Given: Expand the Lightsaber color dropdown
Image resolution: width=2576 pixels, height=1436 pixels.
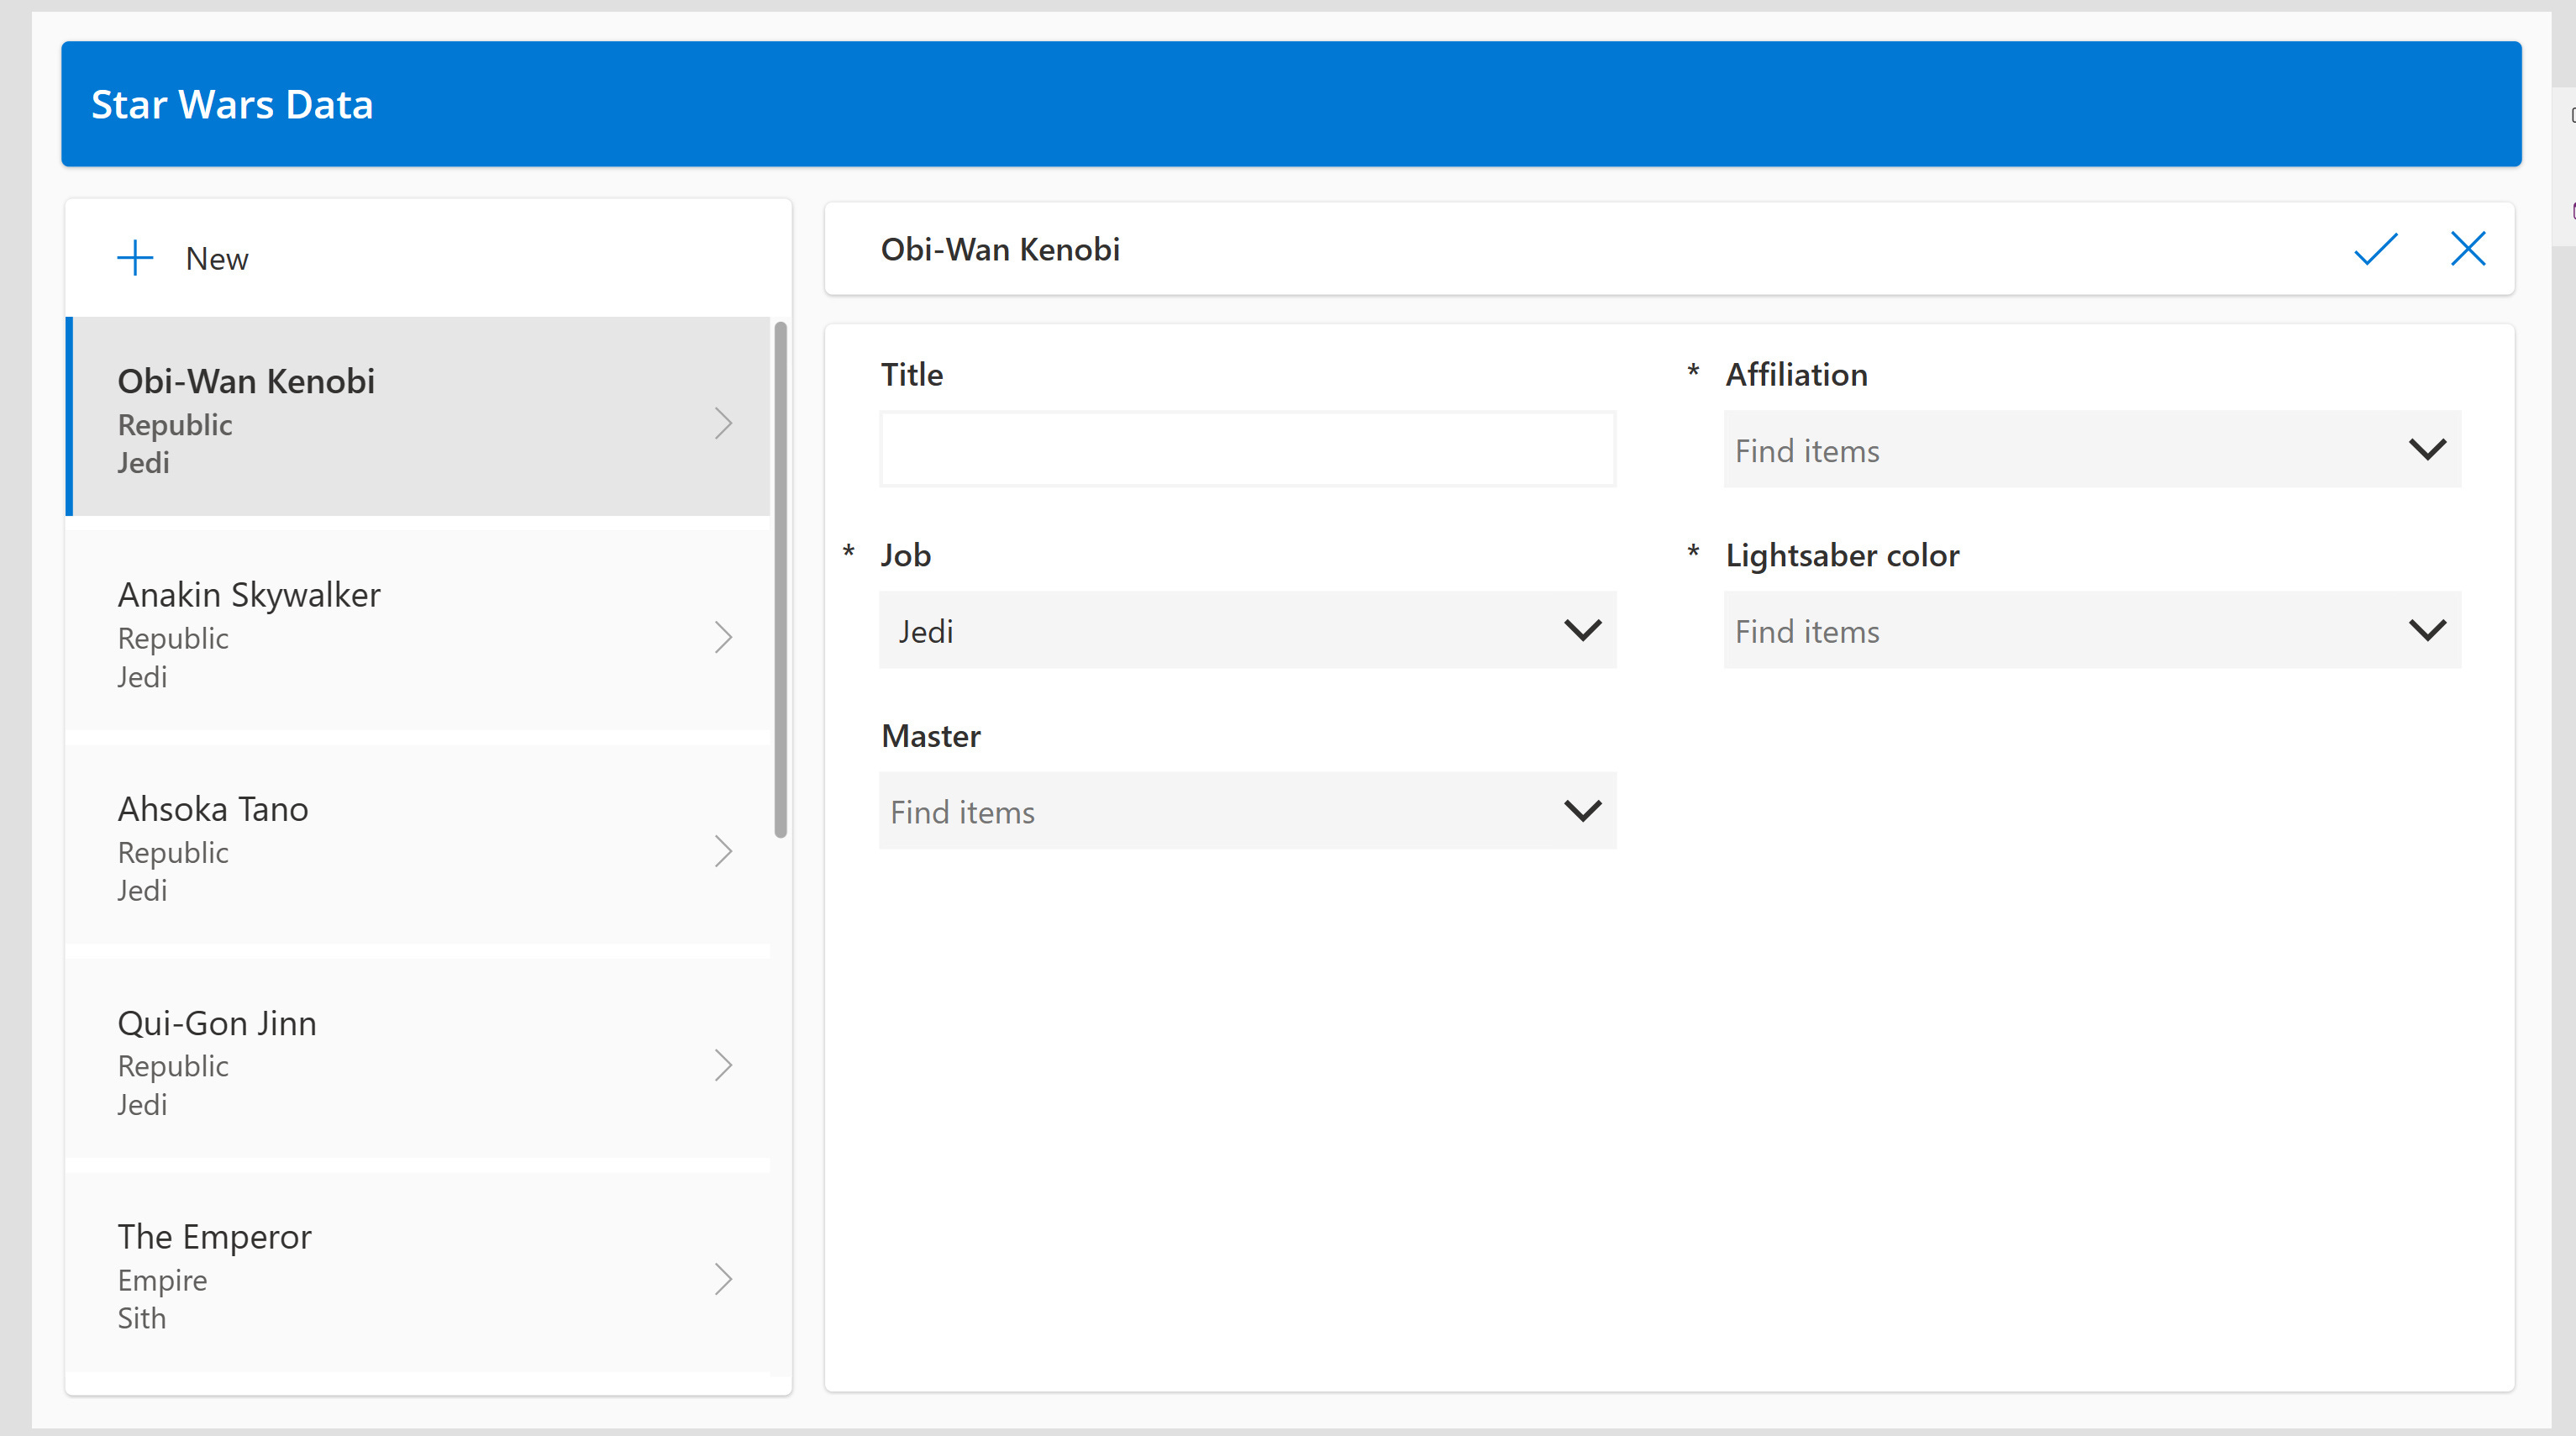Looking at the screenshot, I should 2426,630.
